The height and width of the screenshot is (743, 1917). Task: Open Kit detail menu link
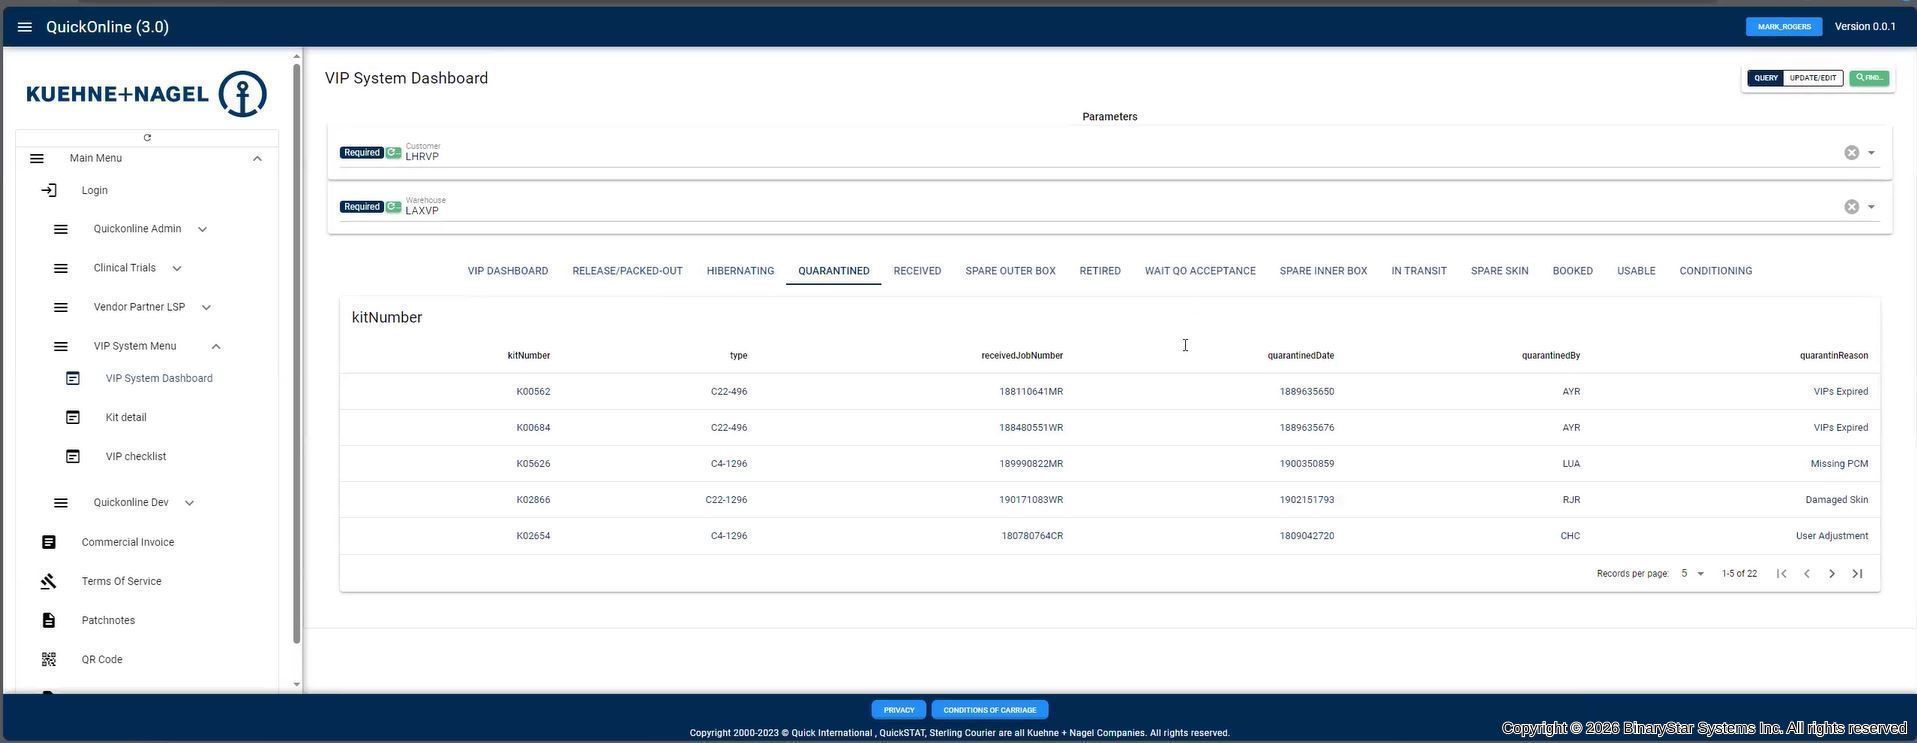(126, 417)
